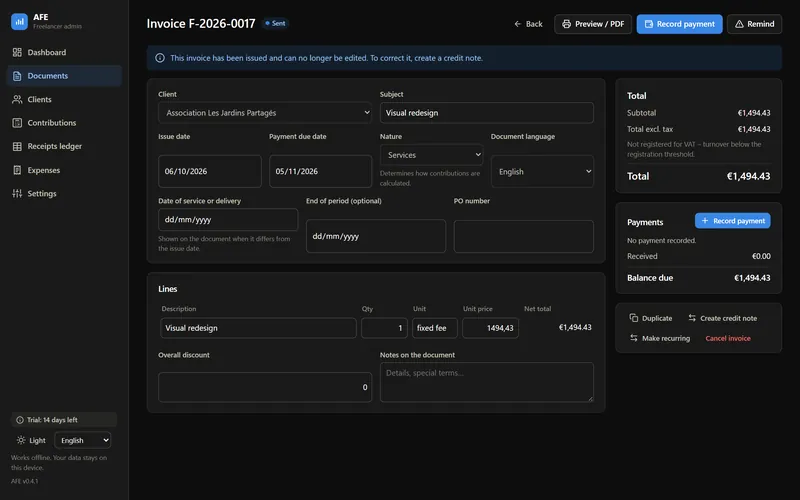Open Preview / PDF

pos(593,24)
